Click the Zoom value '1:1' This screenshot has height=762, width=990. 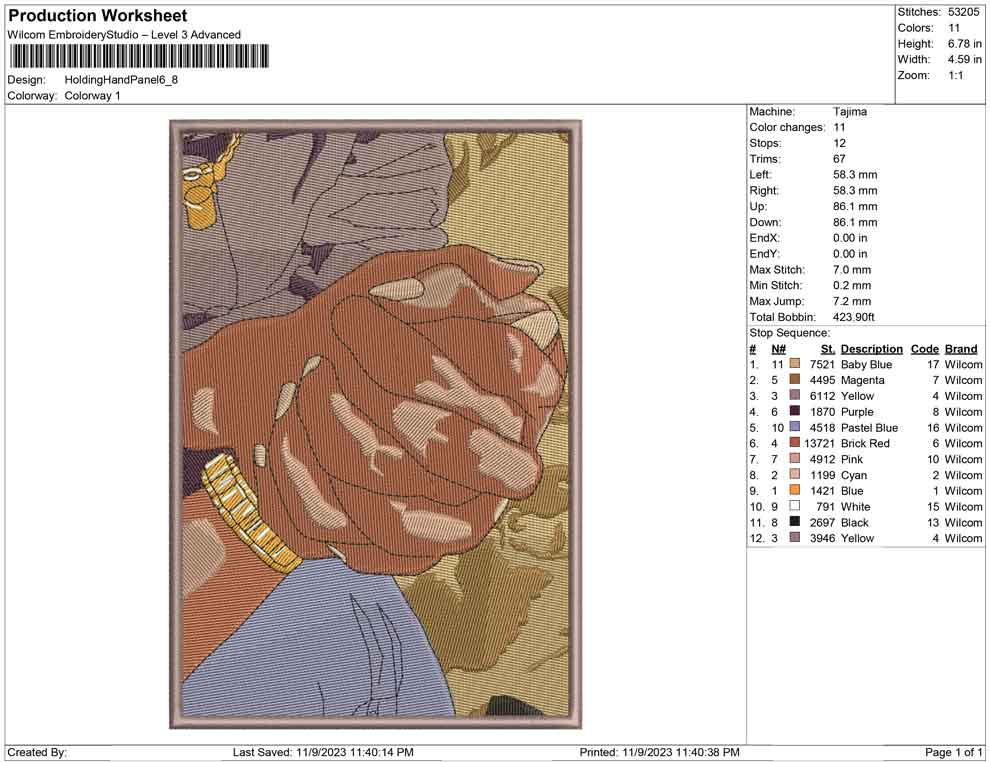[x=955, y=75]
